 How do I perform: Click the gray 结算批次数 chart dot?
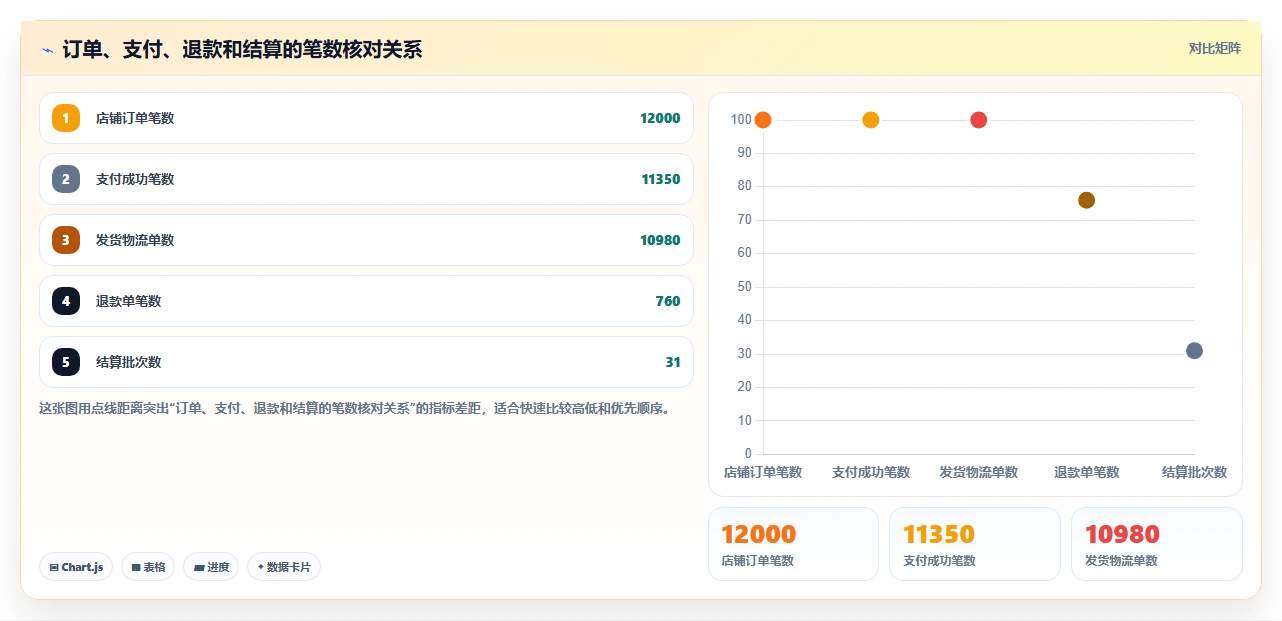pyautogui.click(x=1194, y=351)
